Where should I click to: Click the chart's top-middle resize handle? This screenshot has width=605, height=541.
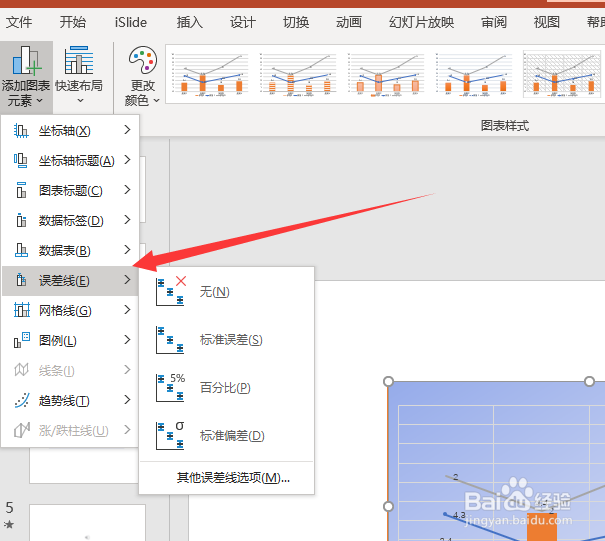(x=589, y=381)
